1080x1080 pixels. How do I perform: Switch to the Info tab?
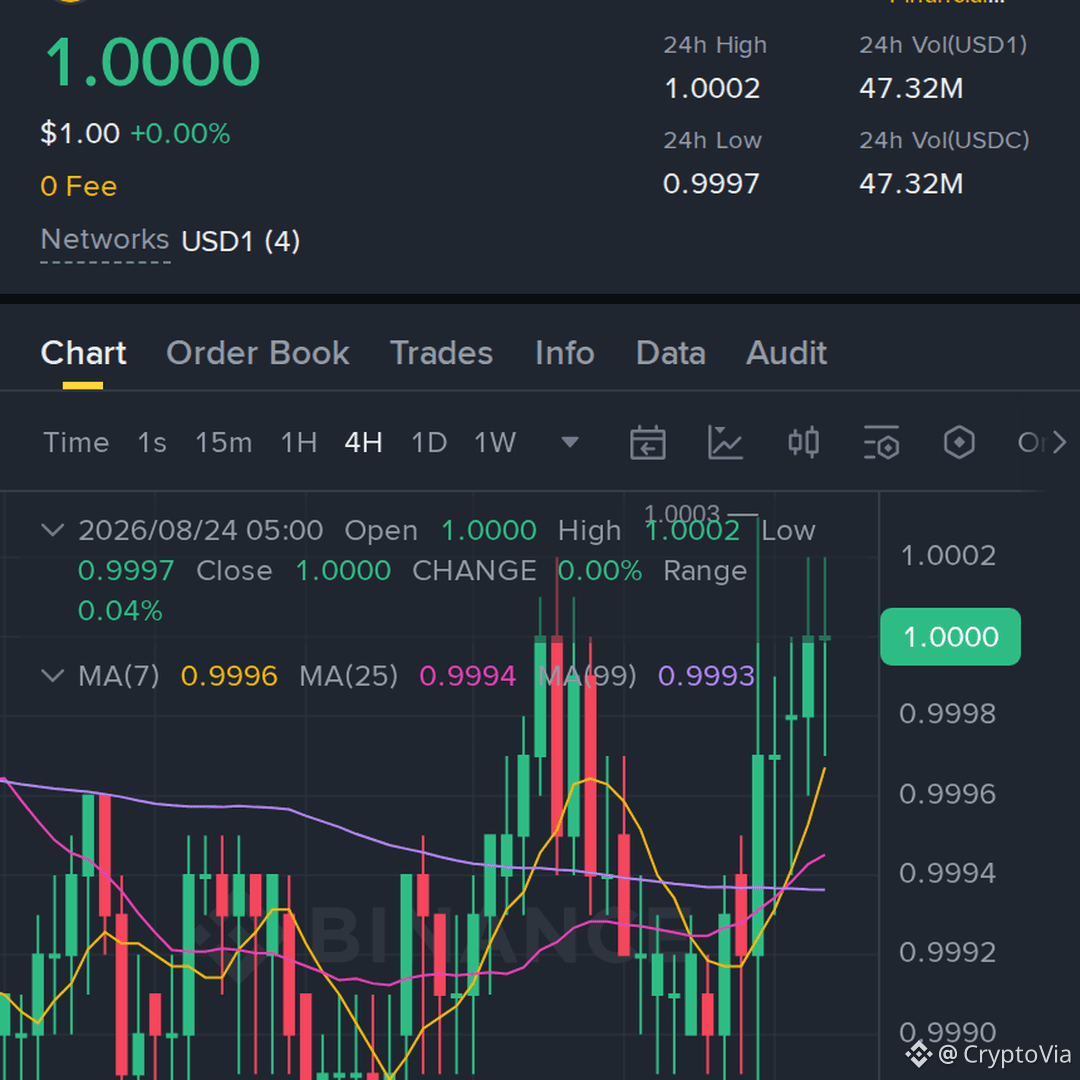[x=565, y=353]
